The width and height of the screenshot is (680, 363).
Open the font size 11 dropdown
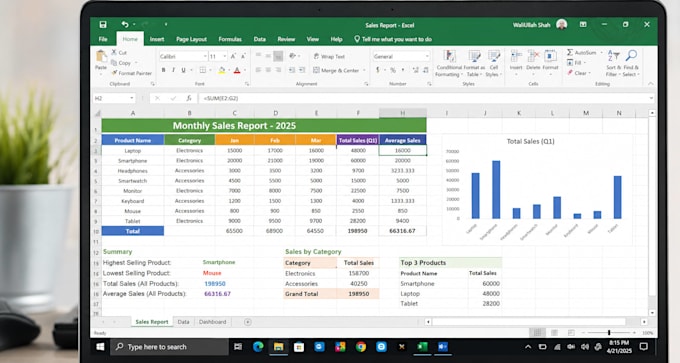[225, 56]
